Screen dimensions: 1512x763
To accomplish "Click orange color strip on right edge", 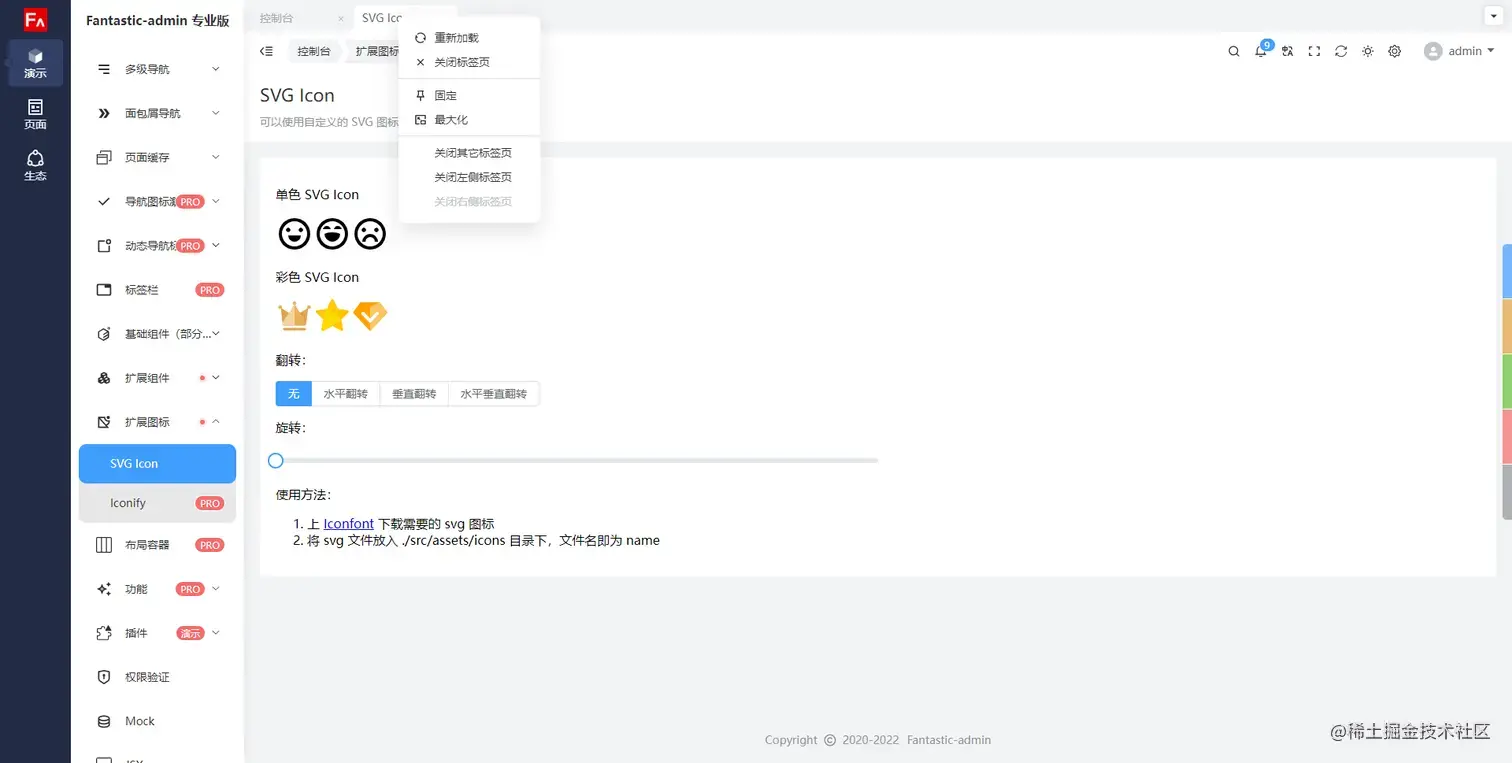I will click(1507, 326).
